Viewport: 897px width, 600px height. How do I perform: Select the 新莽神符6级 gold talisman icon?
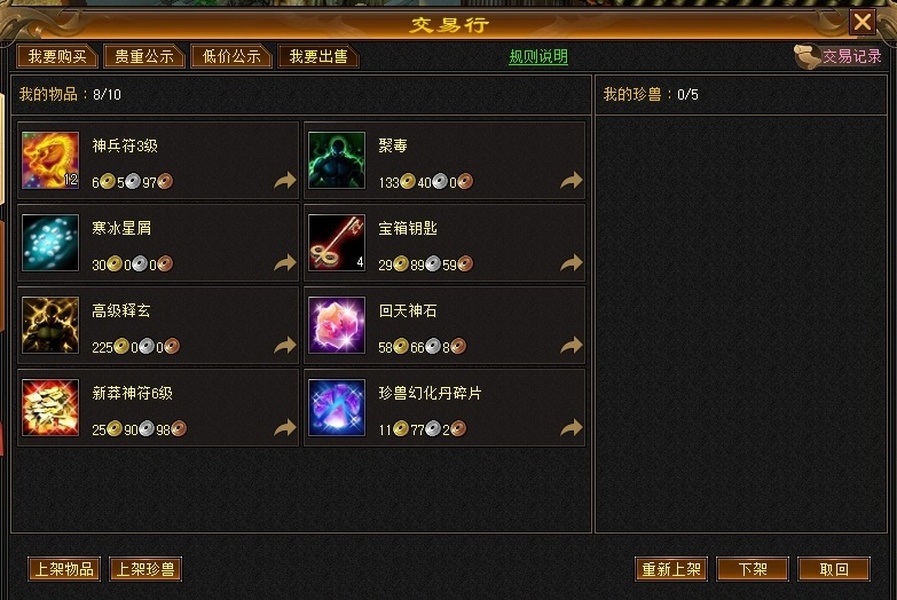click(x=50, y=407)
